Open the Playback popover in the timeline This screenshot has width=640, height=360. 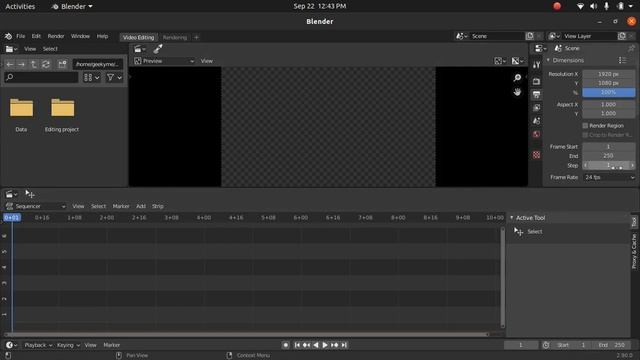(38, 345)
